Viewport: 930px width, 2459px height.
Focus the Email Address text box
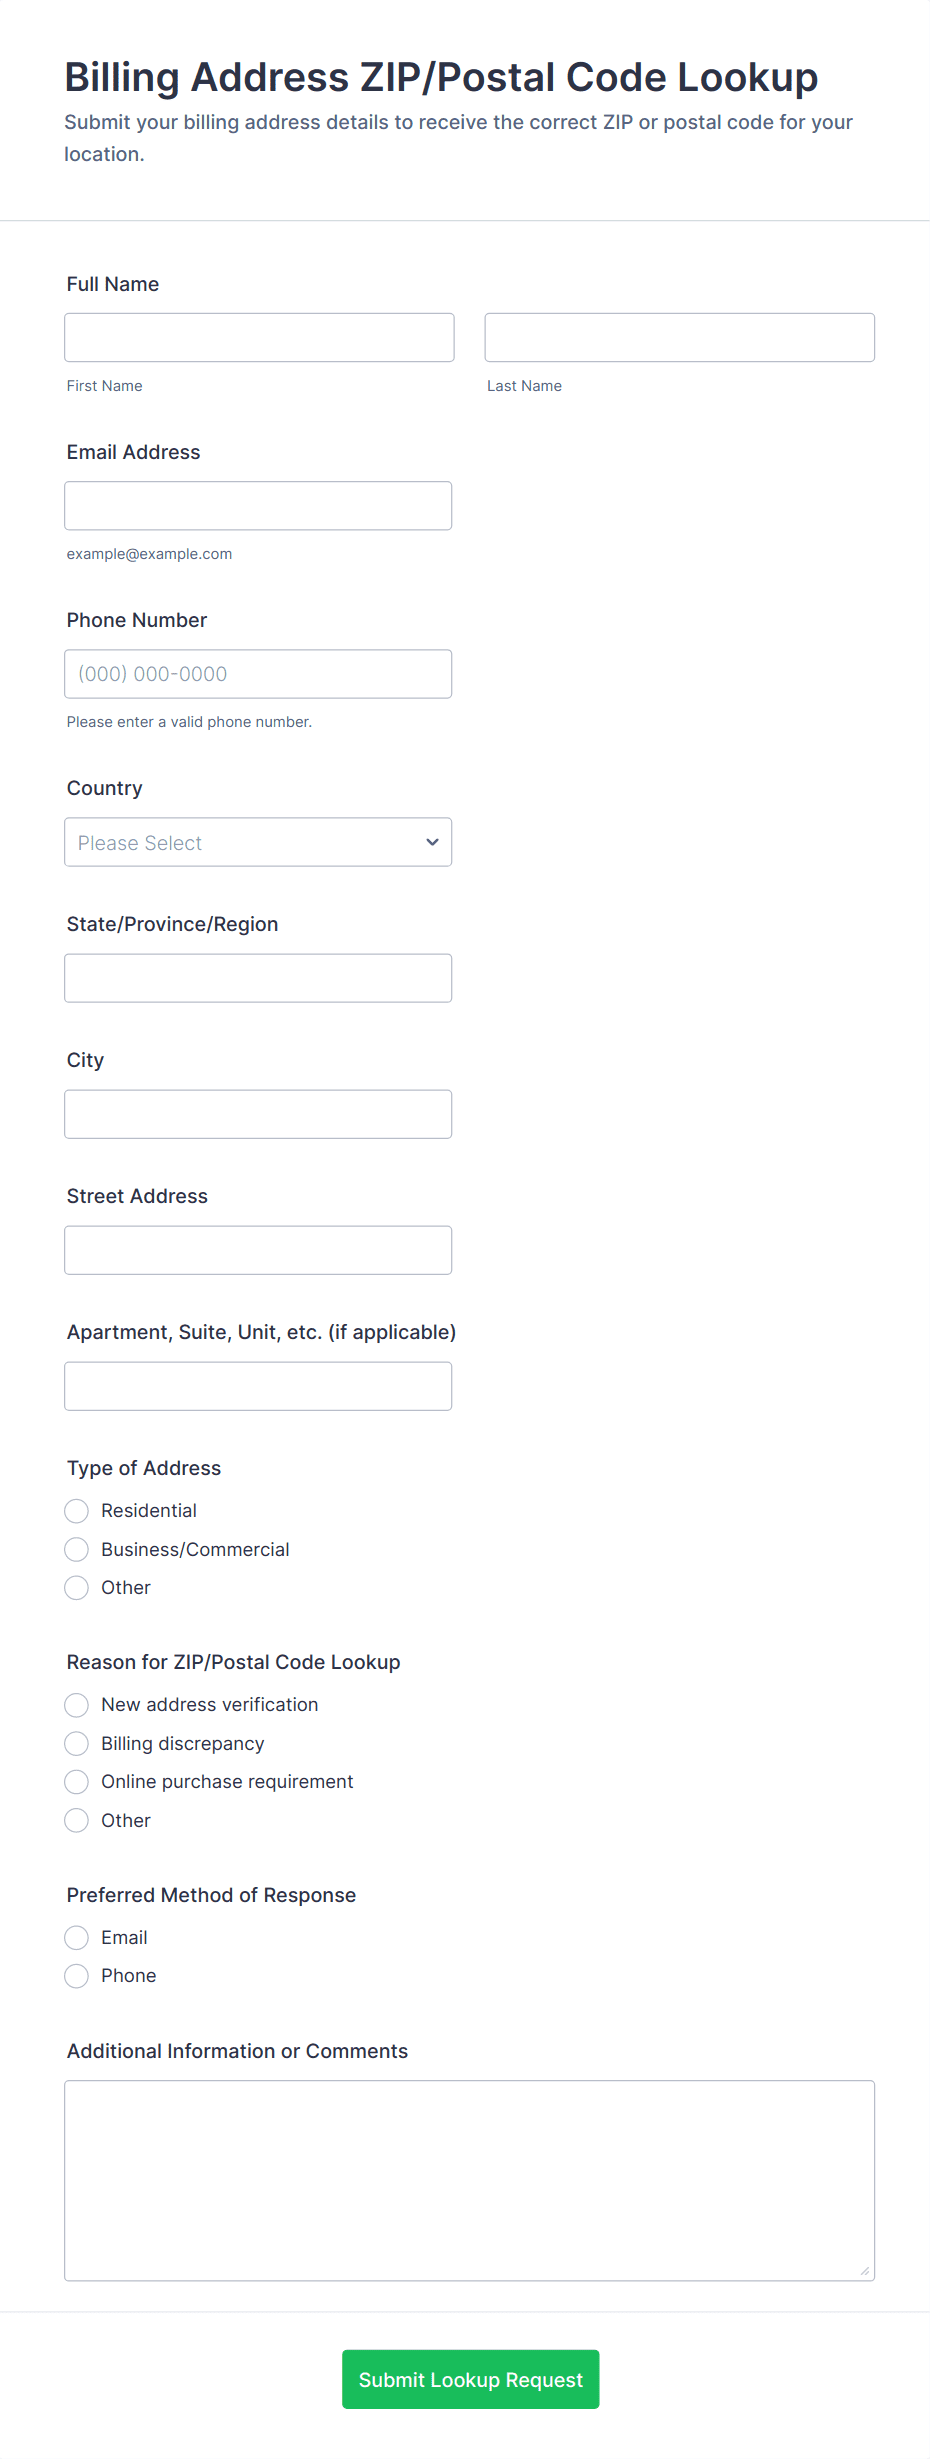coord(258,505)
